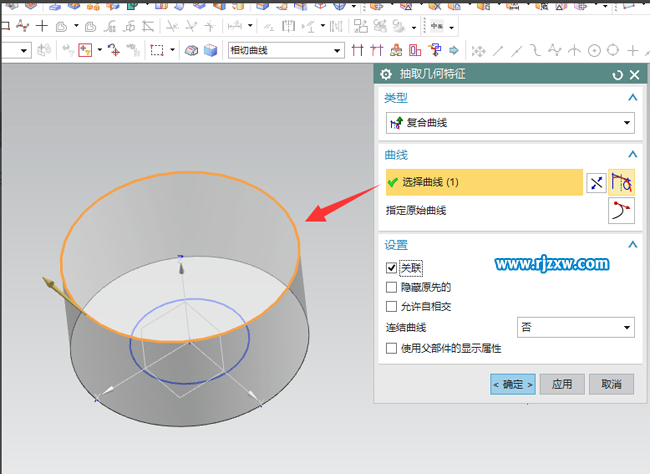This screenshot has height=474, width=650.
Task: Click the 应用 button
Action: click(562, 384)
